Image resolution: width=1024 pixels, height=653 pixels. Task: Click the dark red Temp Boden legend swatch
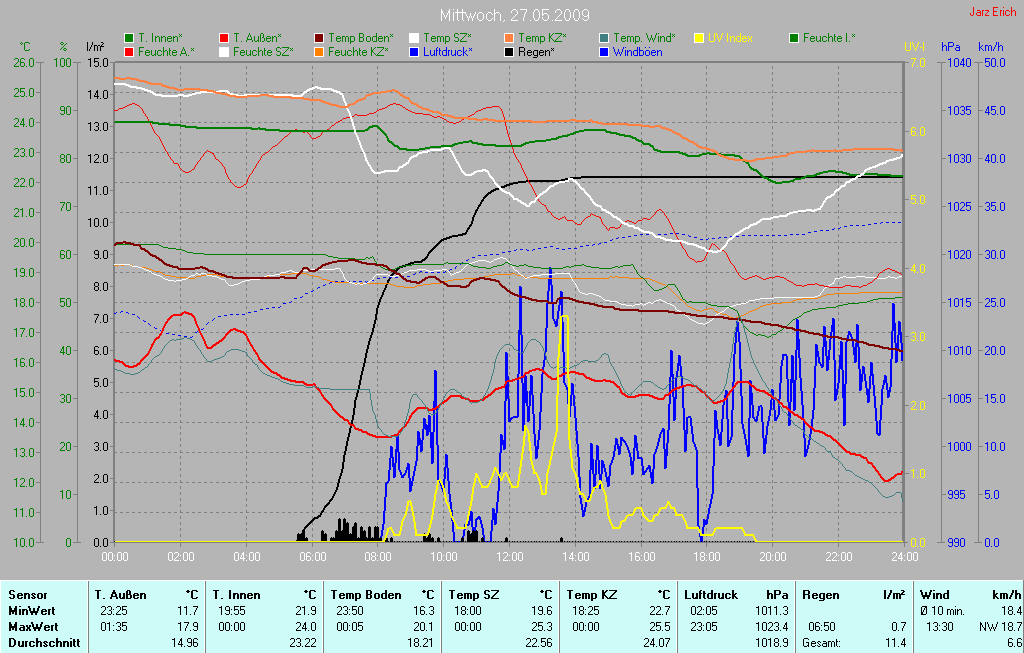click(319, 39)
